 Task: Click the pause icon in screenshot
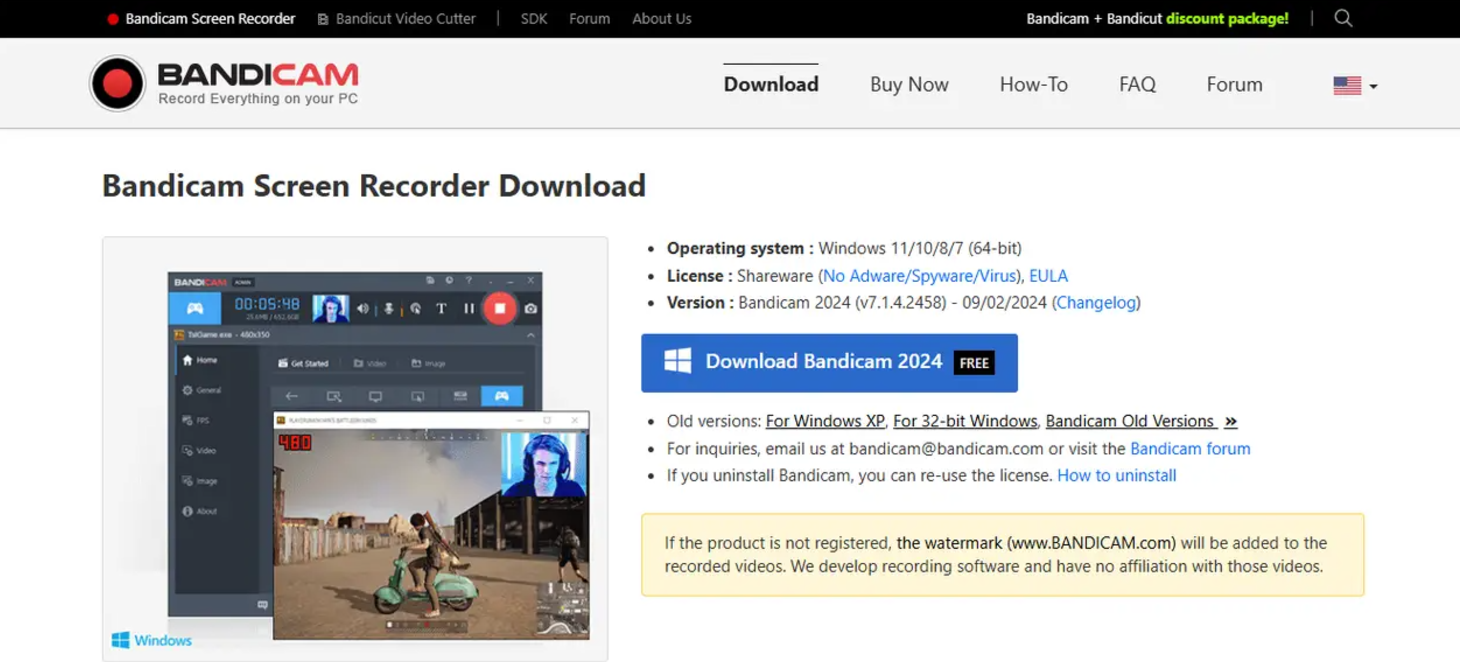(x=468, y=309)
